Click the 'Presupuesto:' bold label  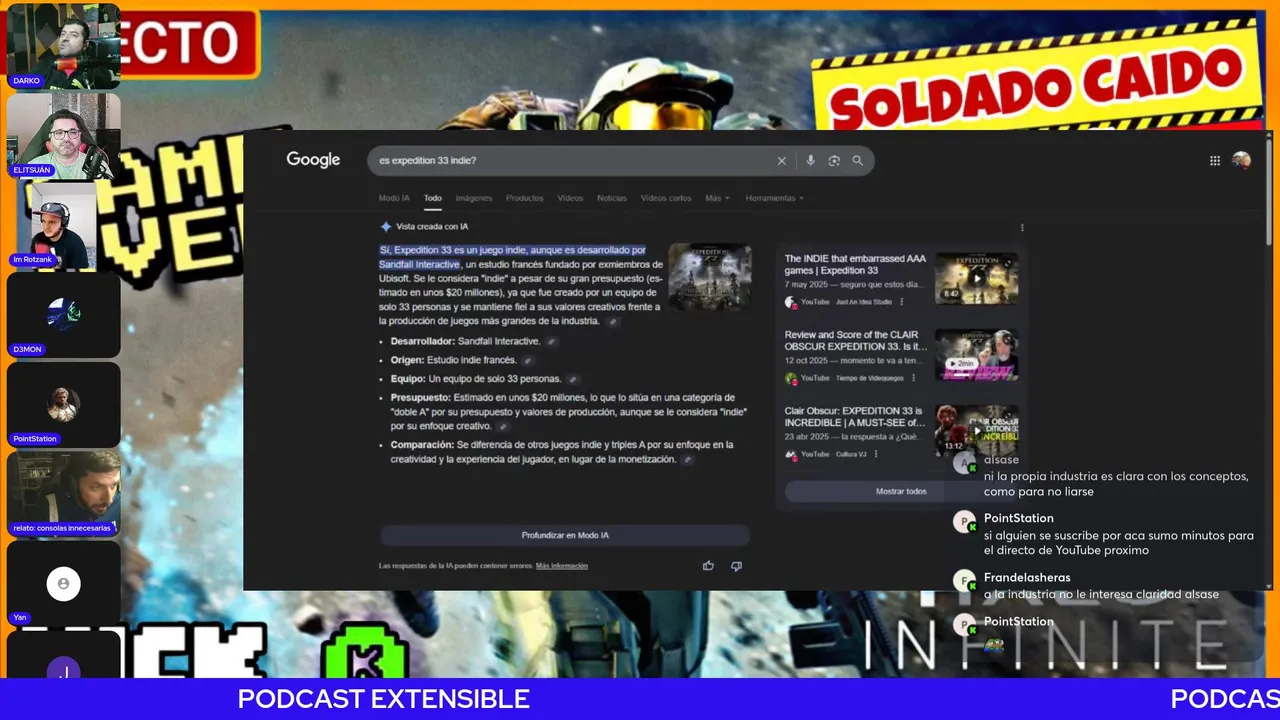click(x=420, y=398)
